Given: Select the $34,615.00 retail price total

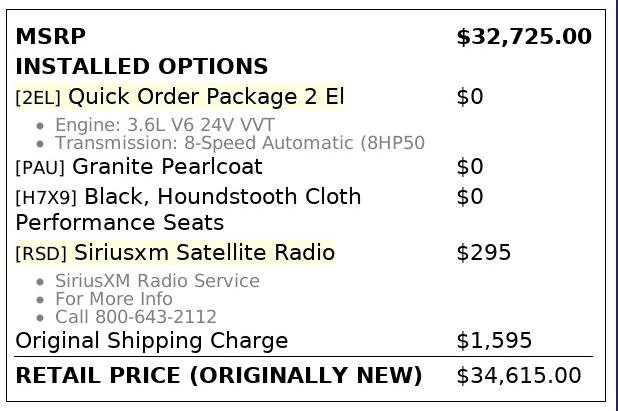Looking at the screenshot, I should pos(518,376).
